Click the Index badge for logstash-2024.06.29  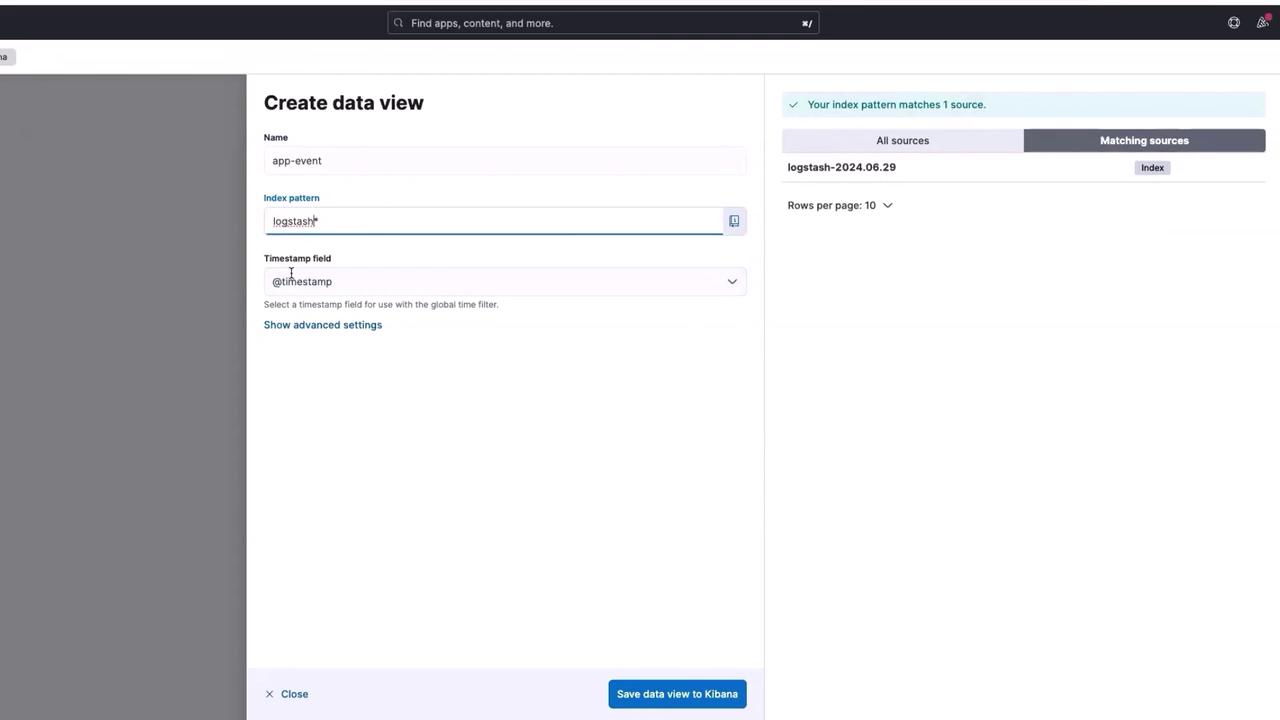click(1152, 168)
